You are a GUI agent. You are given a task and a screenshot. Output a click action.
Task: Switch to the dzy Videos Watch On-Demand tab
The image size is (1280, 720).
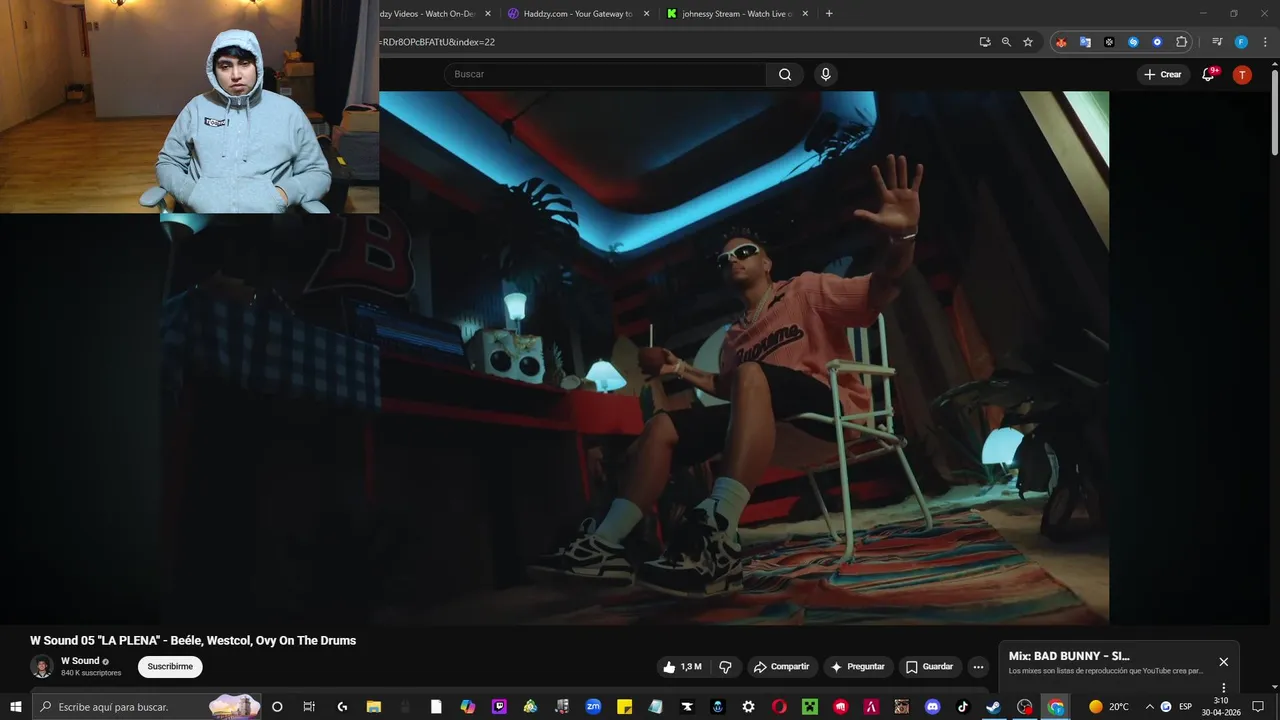tap(428, 14)
